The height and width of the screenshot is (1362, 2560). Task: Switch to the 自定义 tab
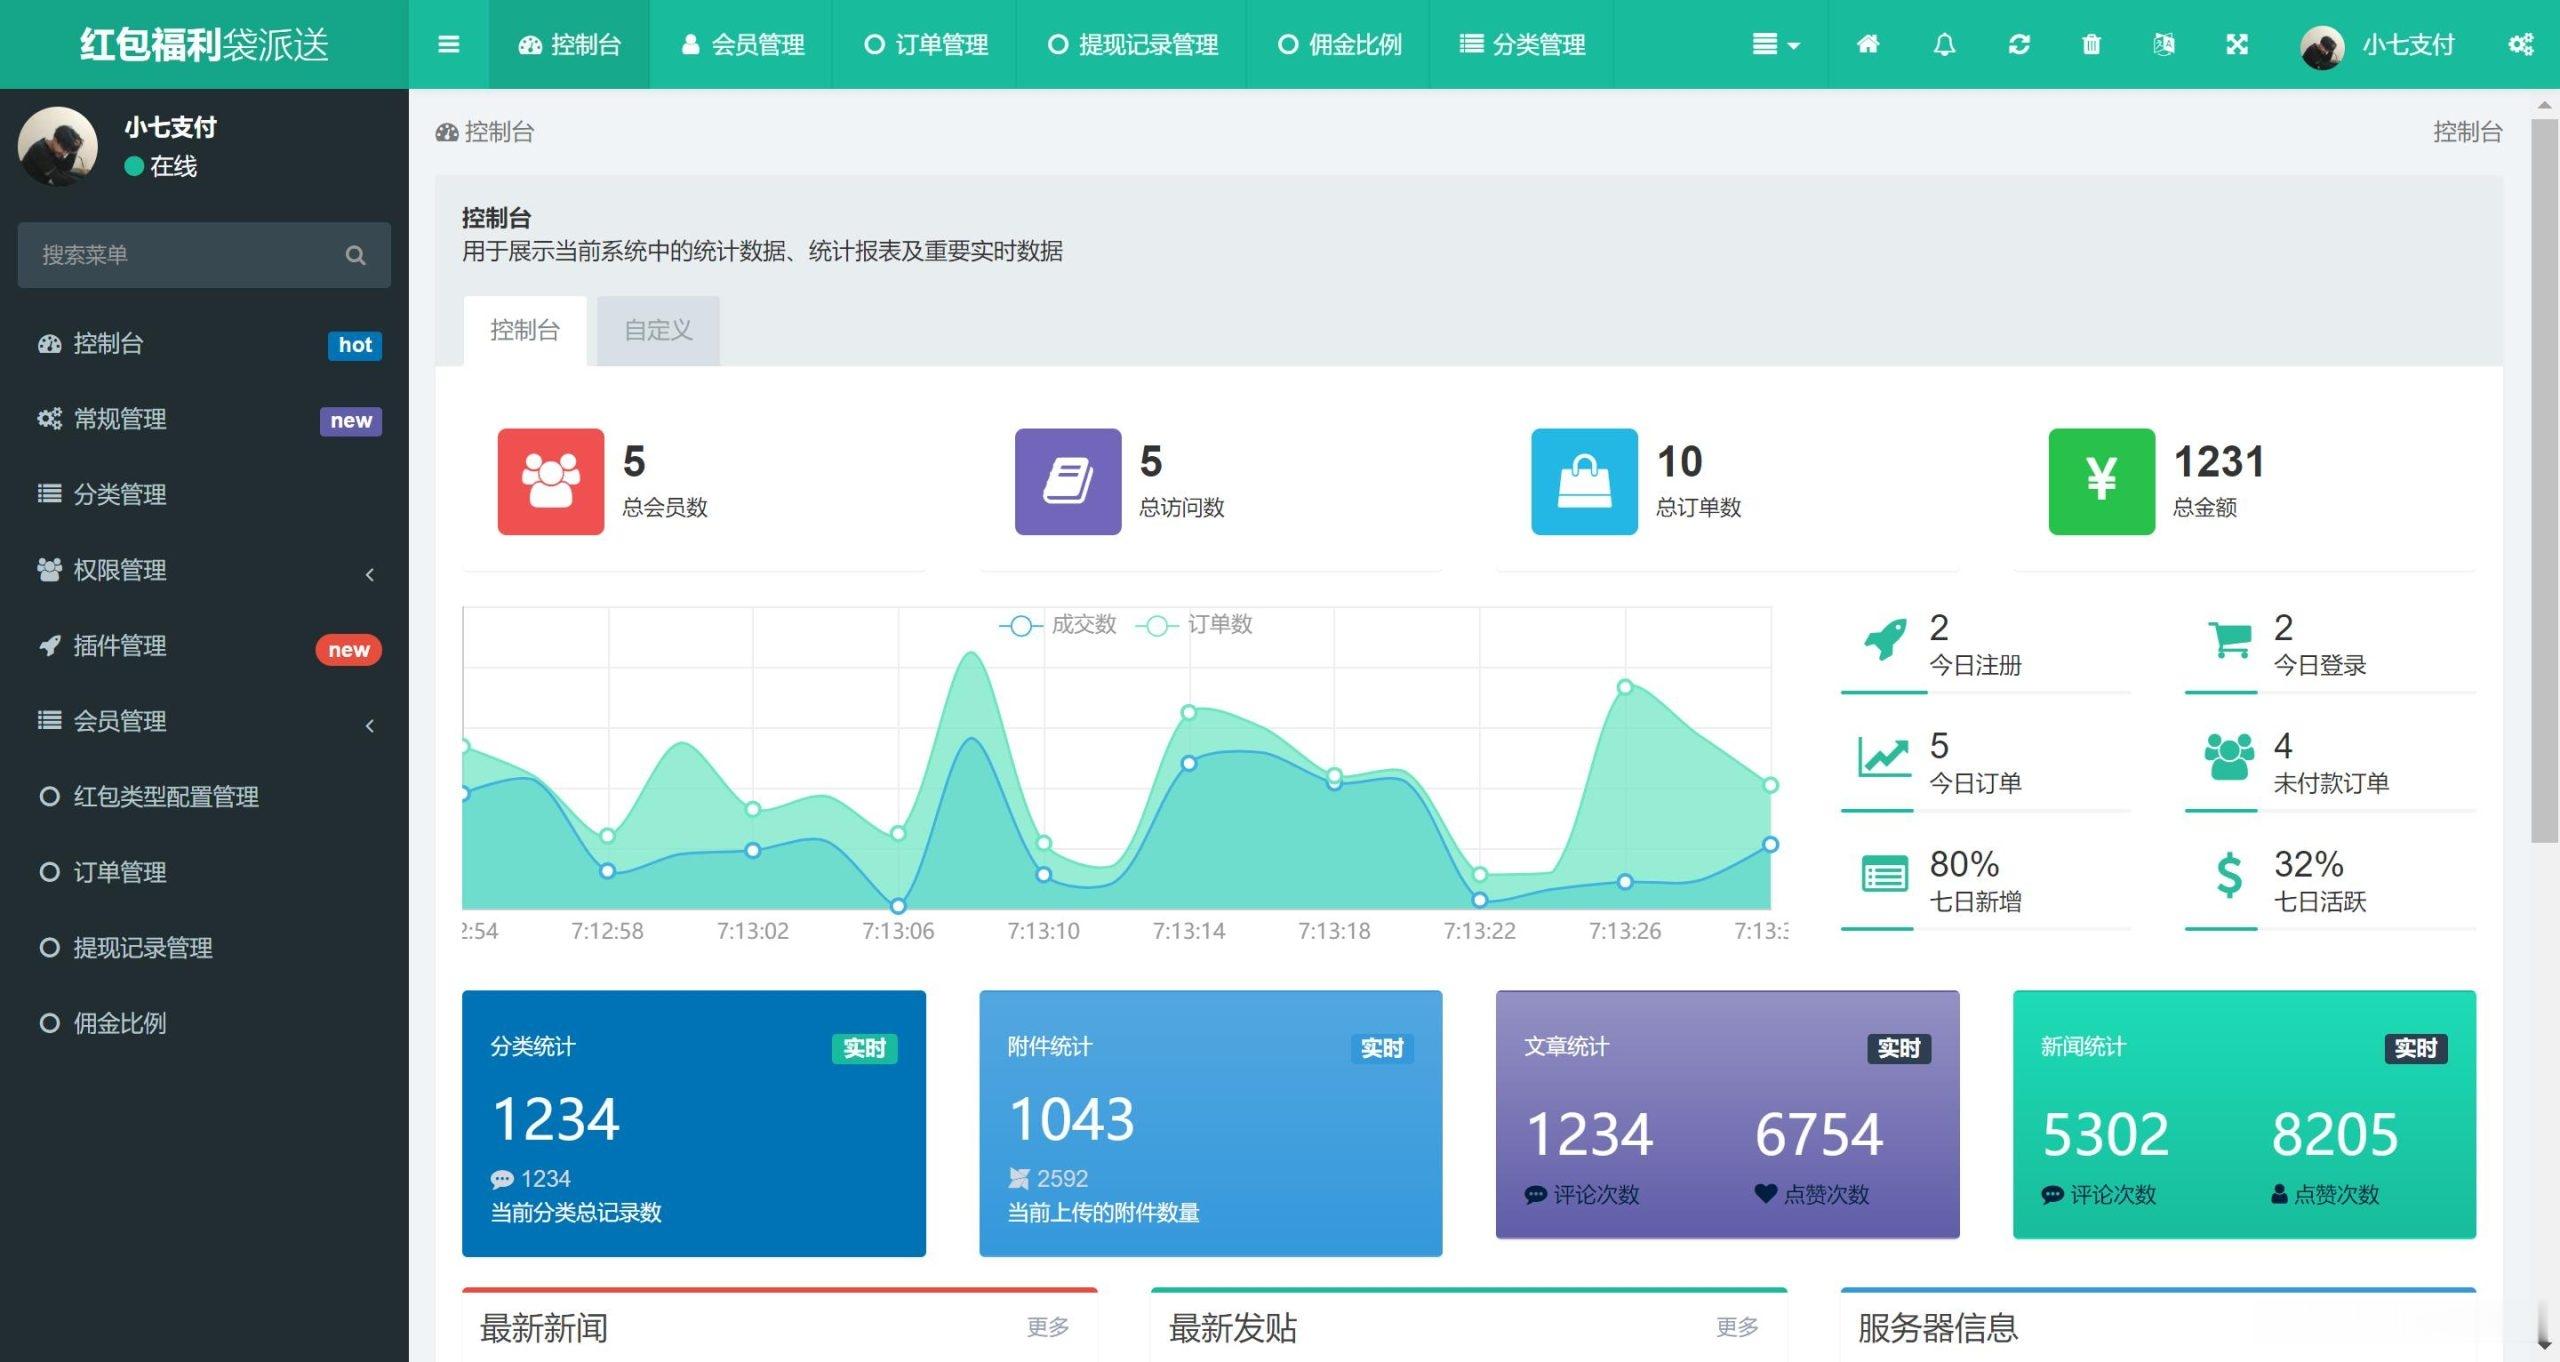[657, 330]
